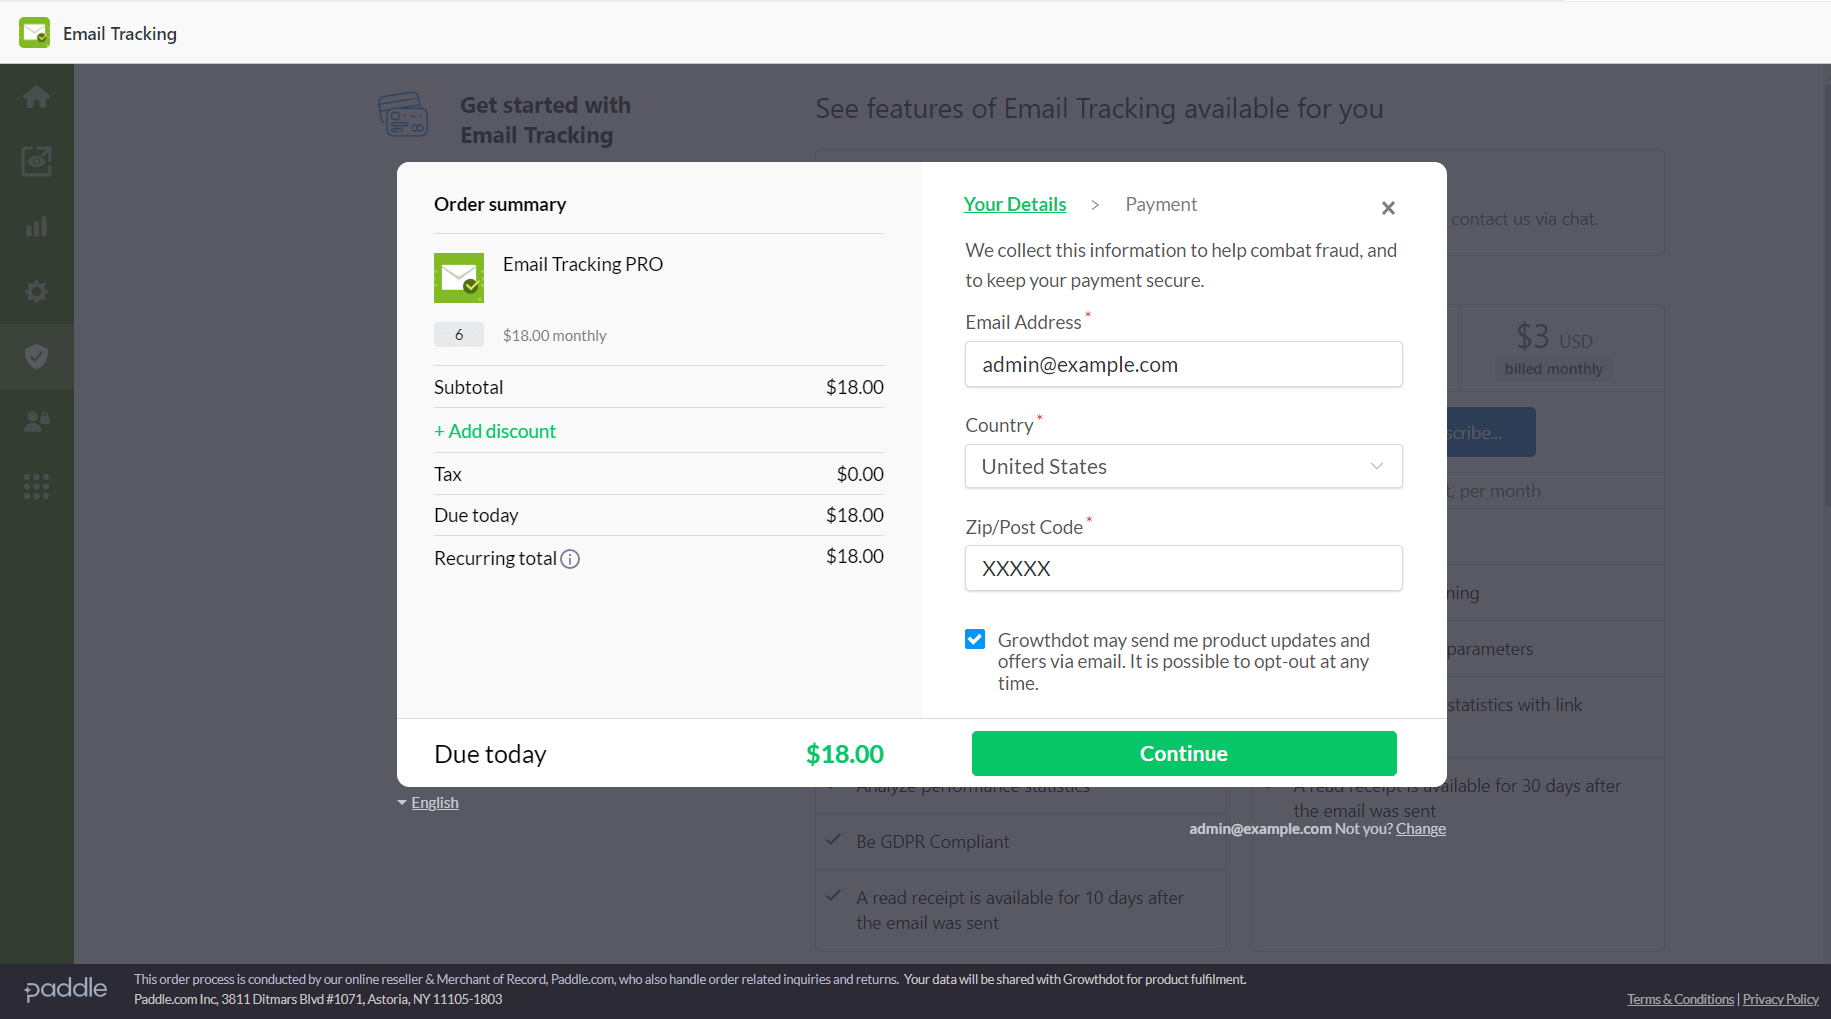Click the Paddle logo in footer
Viewport: 1831px width, 1019px height.
click(66, 989)
